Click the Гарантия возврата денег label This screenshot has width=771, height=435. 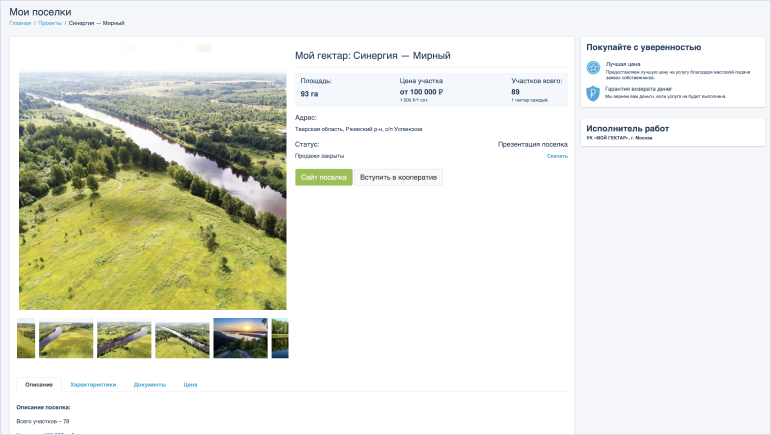(638, 89)
